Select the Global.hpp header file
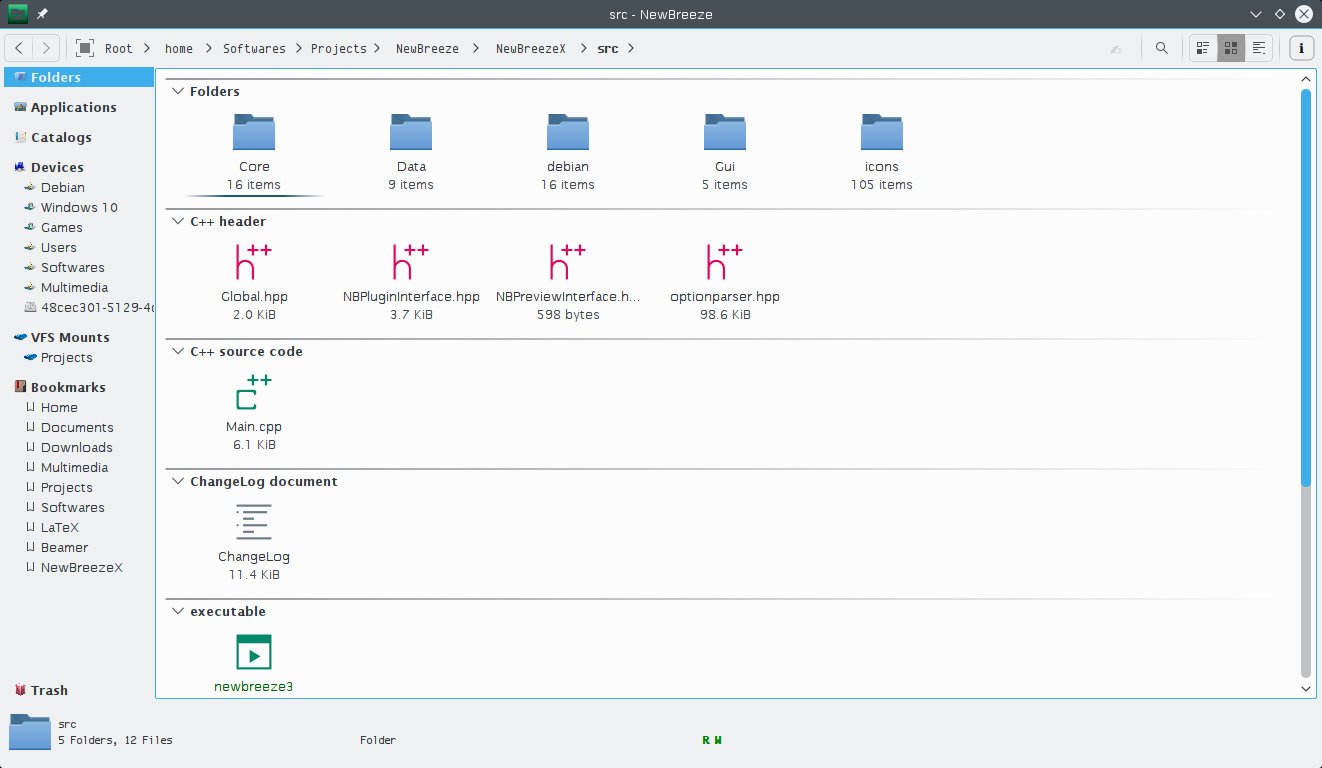The height and width of the screenshot is (768, 1322). pyautogui.click(x=254, y=281)
